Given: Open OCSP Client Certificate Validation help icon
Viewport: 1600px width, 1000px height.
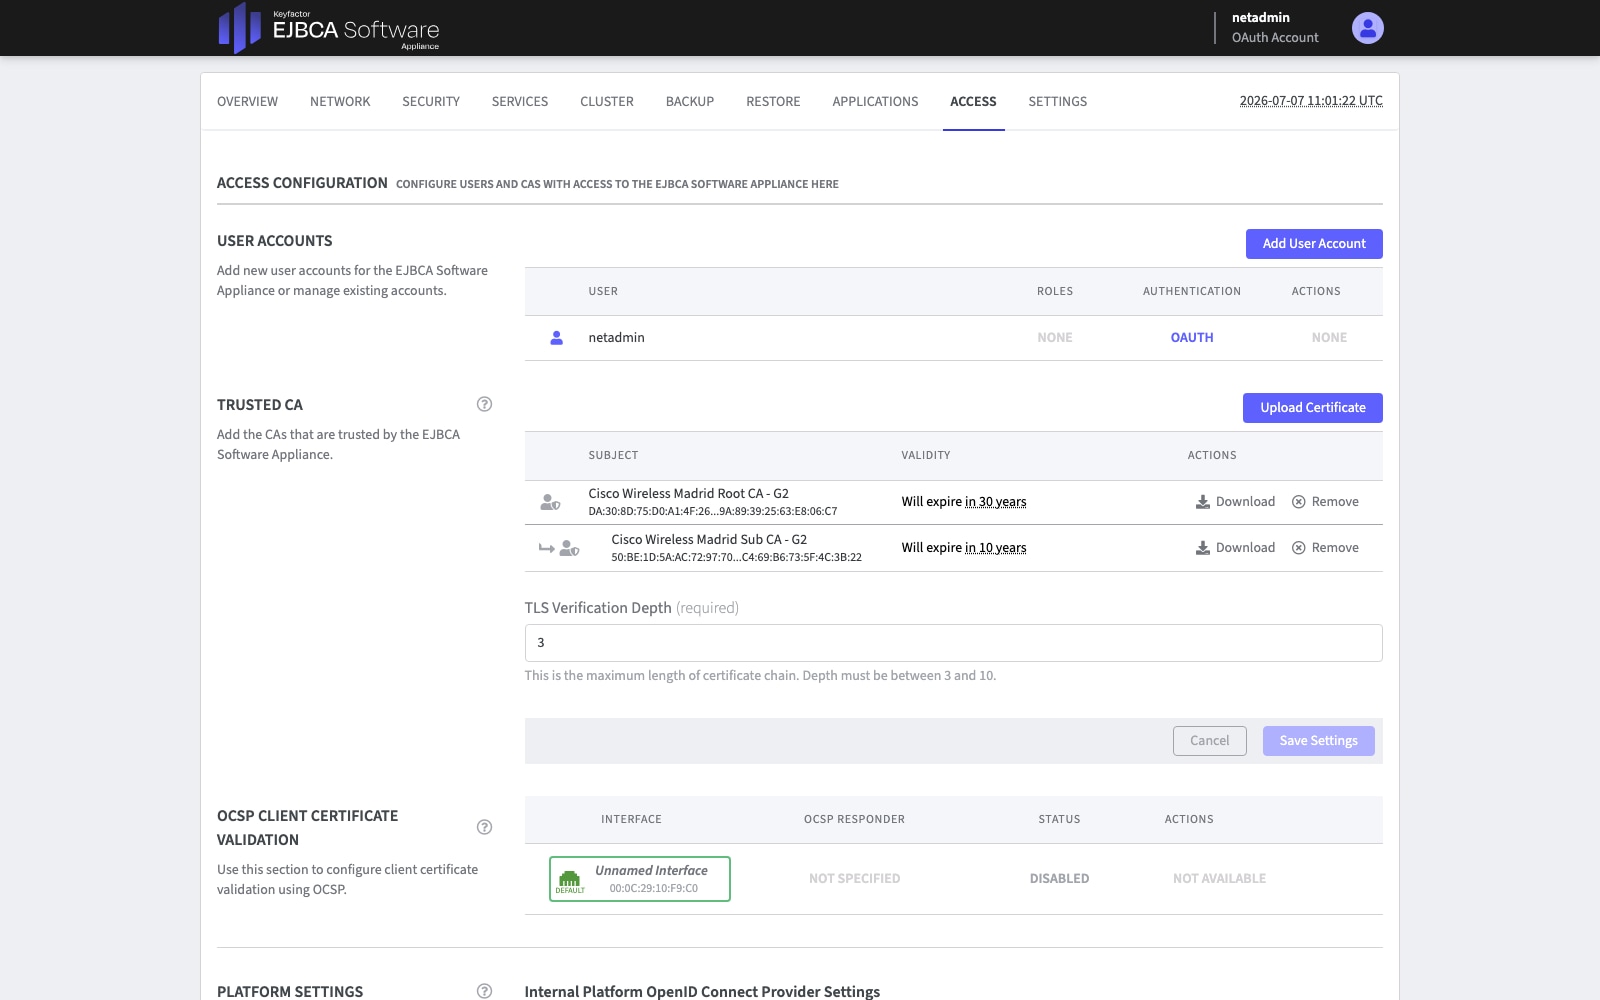Looking at the screenshot, I should (484, 827).
